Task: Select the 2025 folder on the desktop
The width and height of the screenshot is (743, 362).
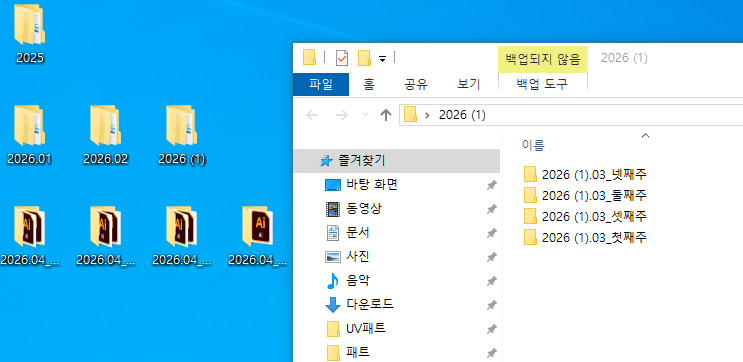Action: 30,34
